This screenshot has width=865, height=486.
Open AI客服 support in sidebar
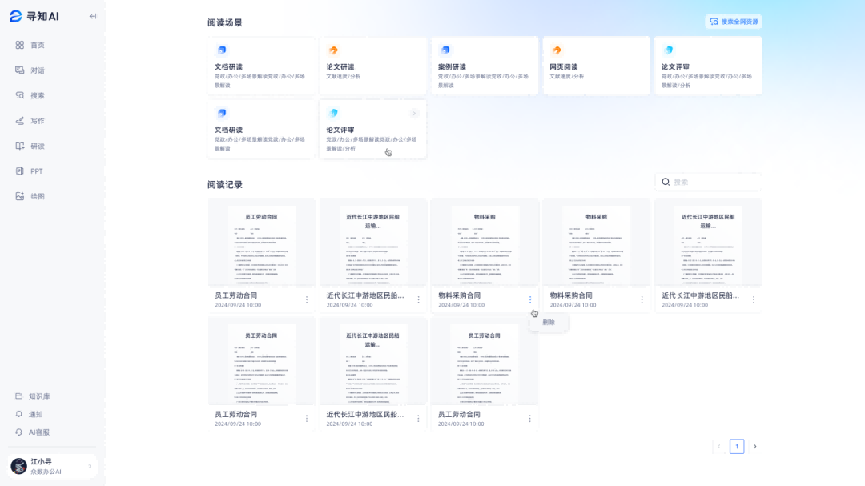tap(39, 432)
